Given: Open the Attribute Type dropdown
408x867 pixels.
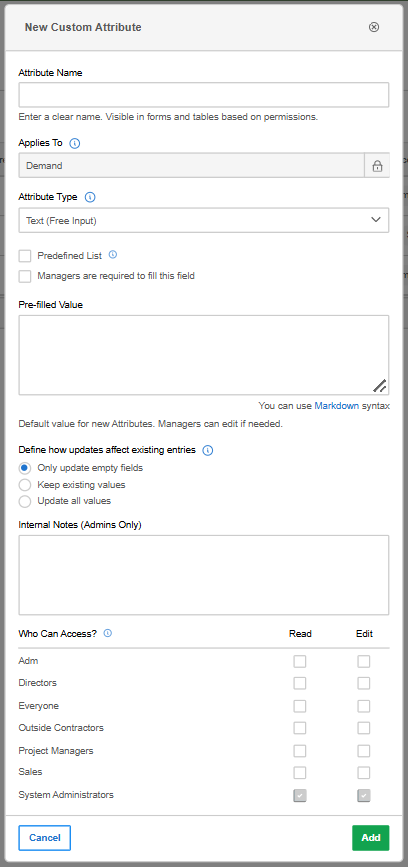Looking at the screenshot, I should (x=203, y=220).
